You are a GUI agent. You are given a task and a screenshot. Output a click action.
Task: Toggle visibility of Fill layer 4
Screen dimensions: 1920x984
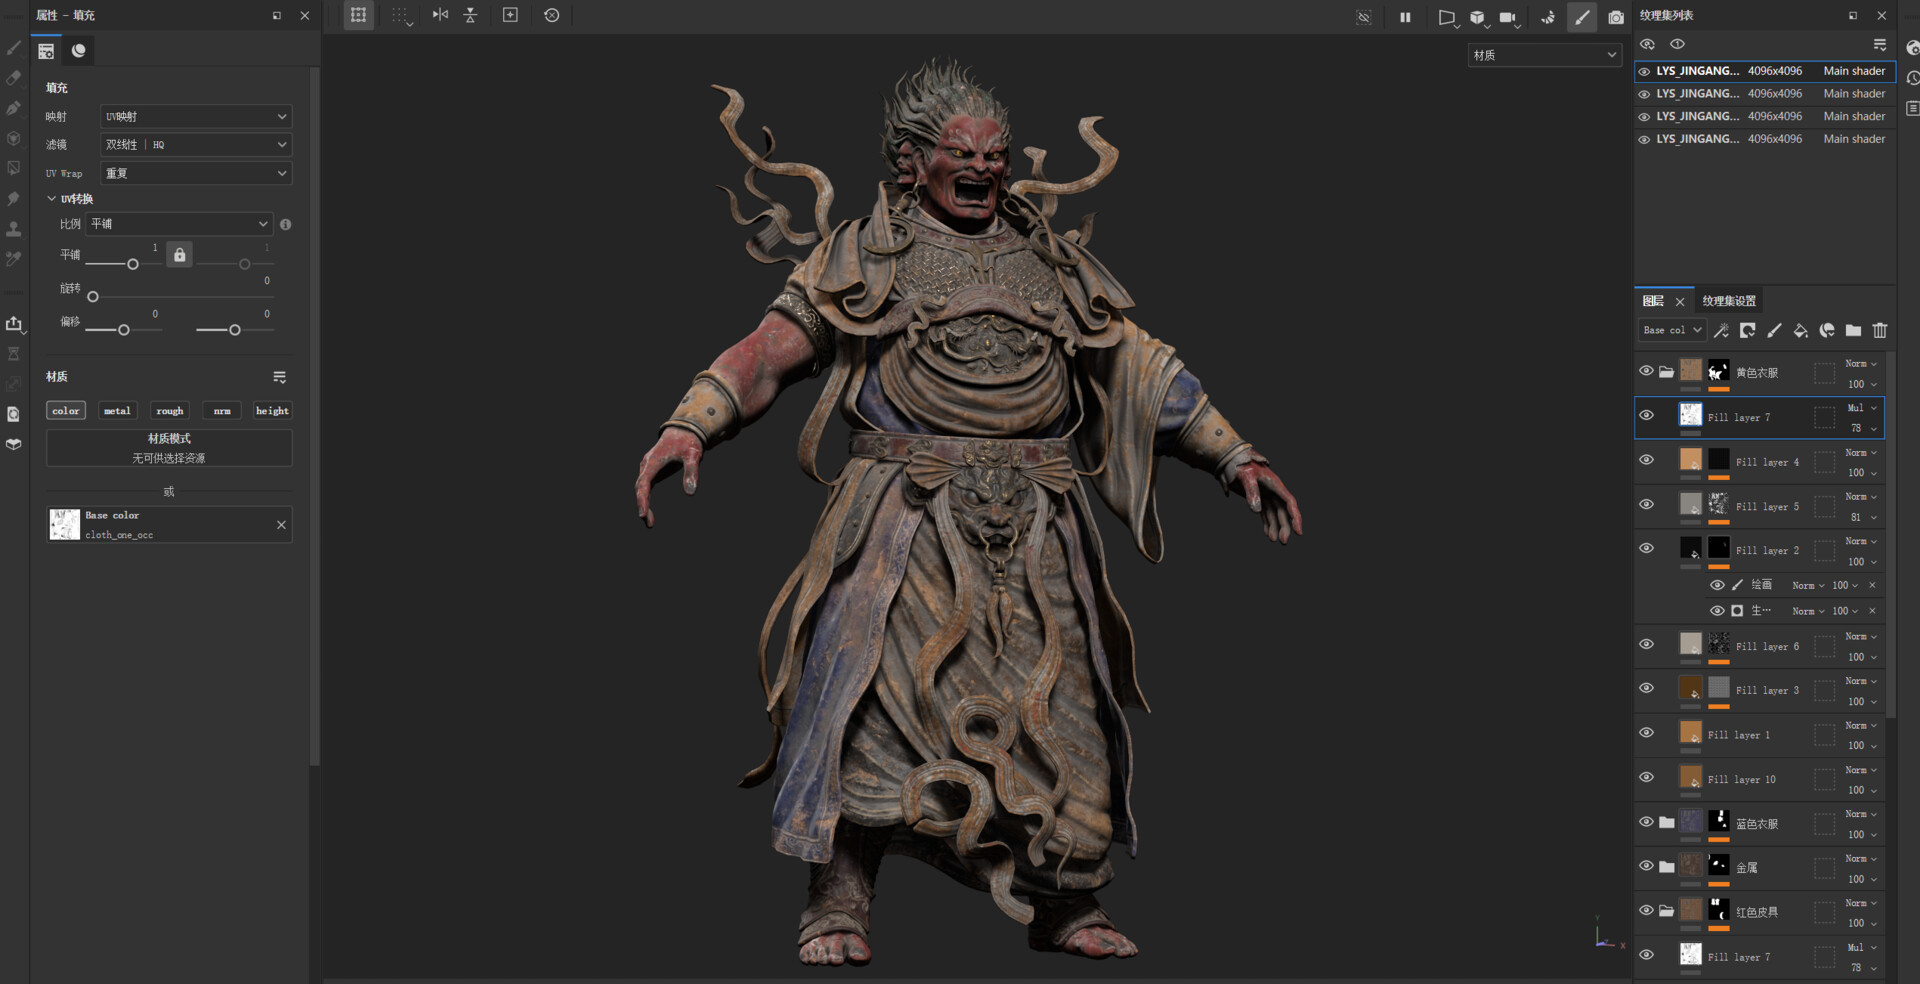point(1647,459)
